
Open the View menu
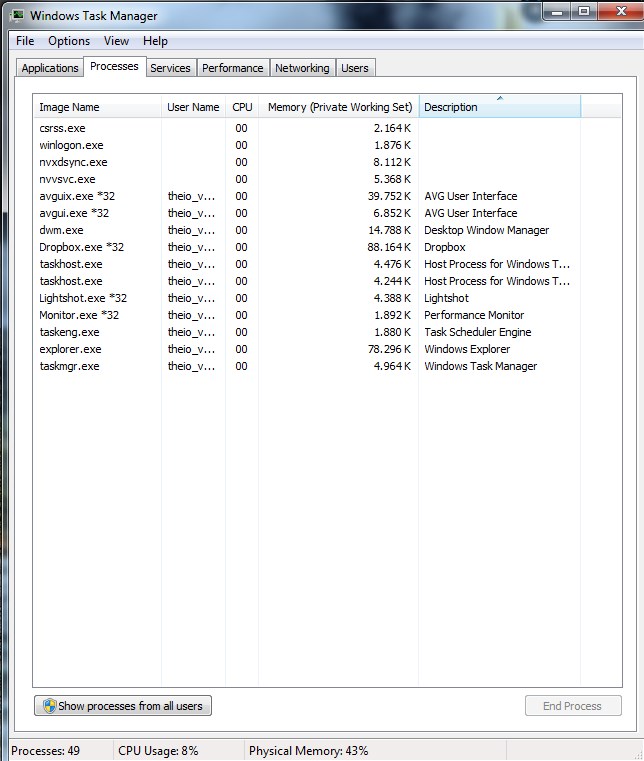[116, 41]
